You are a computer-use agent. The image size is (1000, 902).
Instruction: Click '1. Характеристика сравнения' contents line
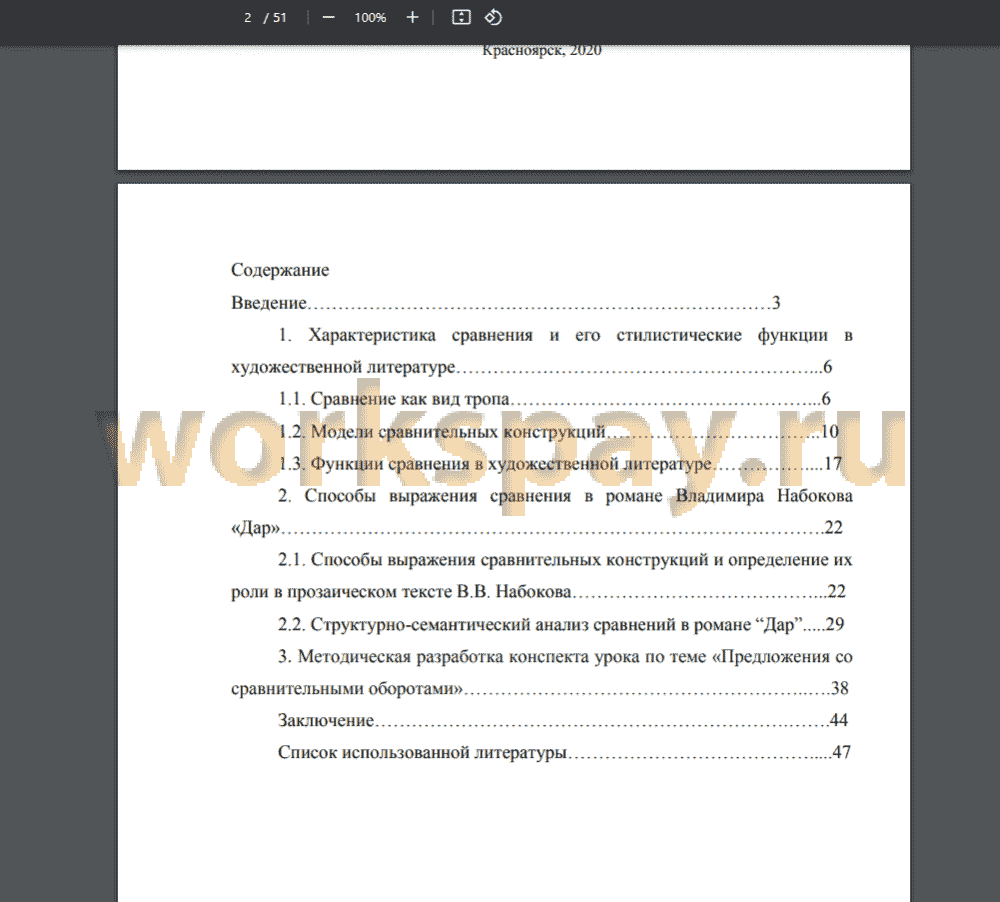565,335
